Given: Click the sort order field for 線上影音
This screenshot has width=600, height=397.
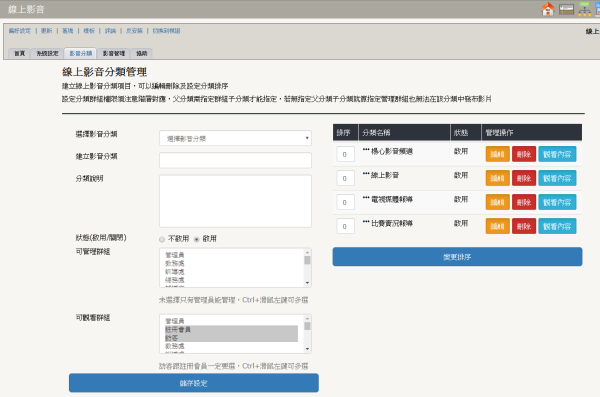Looking at the screenshot, I should pos(346,178).
